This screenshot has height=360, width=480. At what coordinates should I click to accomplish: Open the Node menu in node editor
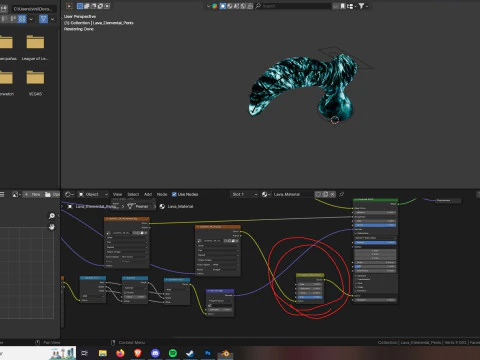[x=162, y=194]
